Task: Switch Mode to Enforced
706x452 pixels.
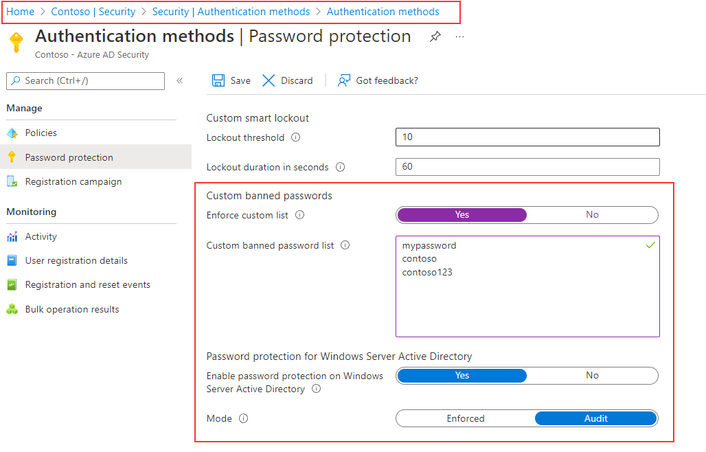Action: [466, 418]
